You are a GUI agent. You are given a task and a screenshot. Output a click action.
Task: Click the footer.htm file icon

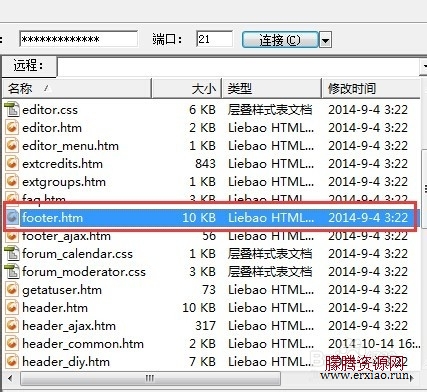click(x=13, y=217)
